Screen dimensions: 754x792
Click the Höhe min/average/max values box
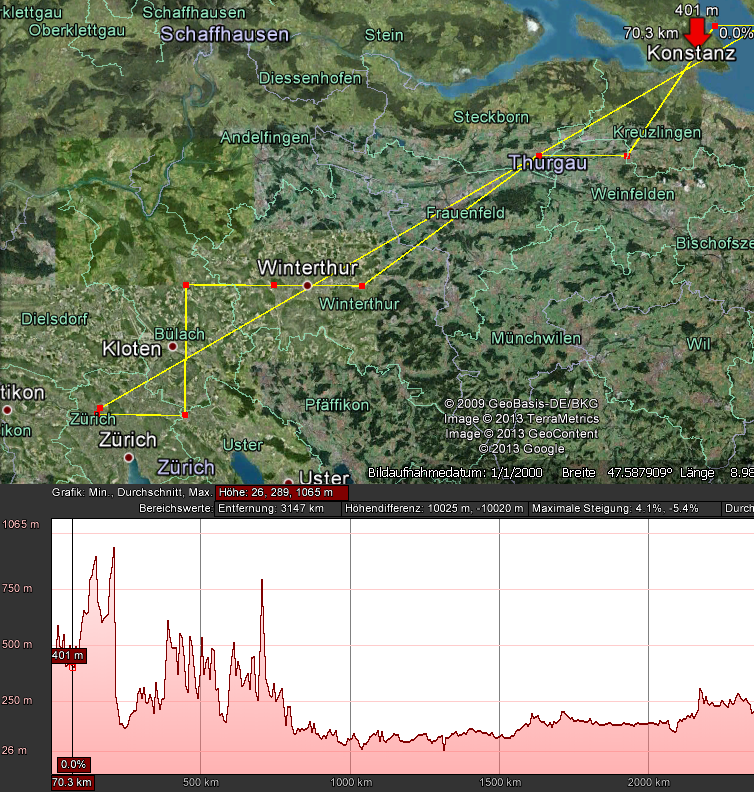[x=282, y=492]
